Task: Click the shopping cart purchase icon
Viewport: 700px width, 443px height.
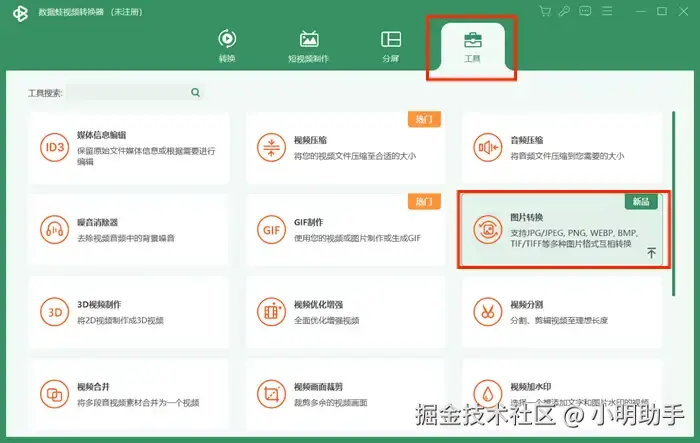Action: [x=545, y=11]
